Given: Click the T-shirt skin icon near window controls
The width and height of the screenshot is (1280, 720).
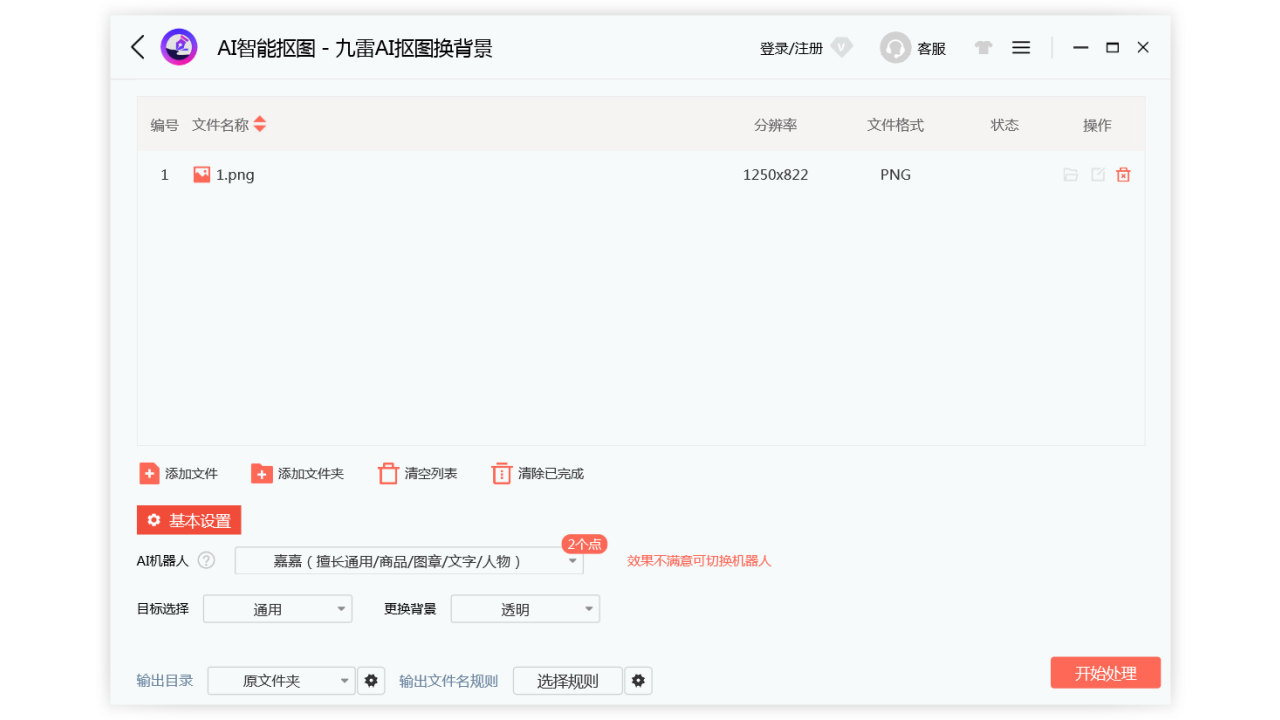Looking at the screenshot, I should tap(982, 47).
